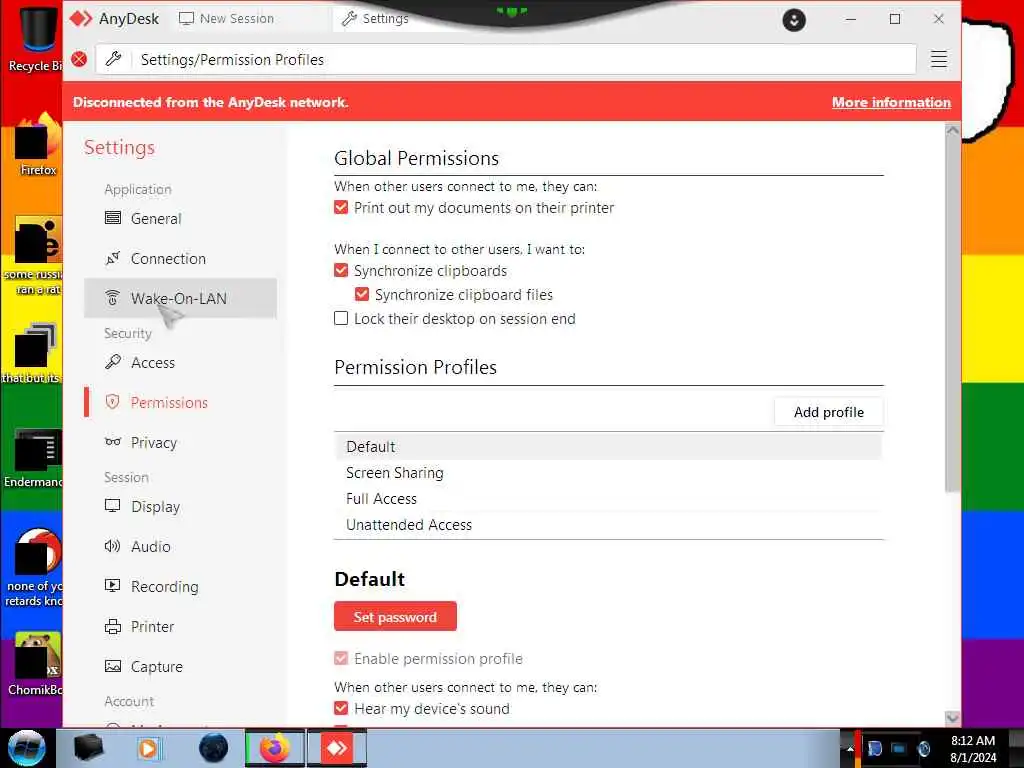This screenshot has width=1024, height=768.
Task: Open Firefox desktop shortcut
Action: 37,145
